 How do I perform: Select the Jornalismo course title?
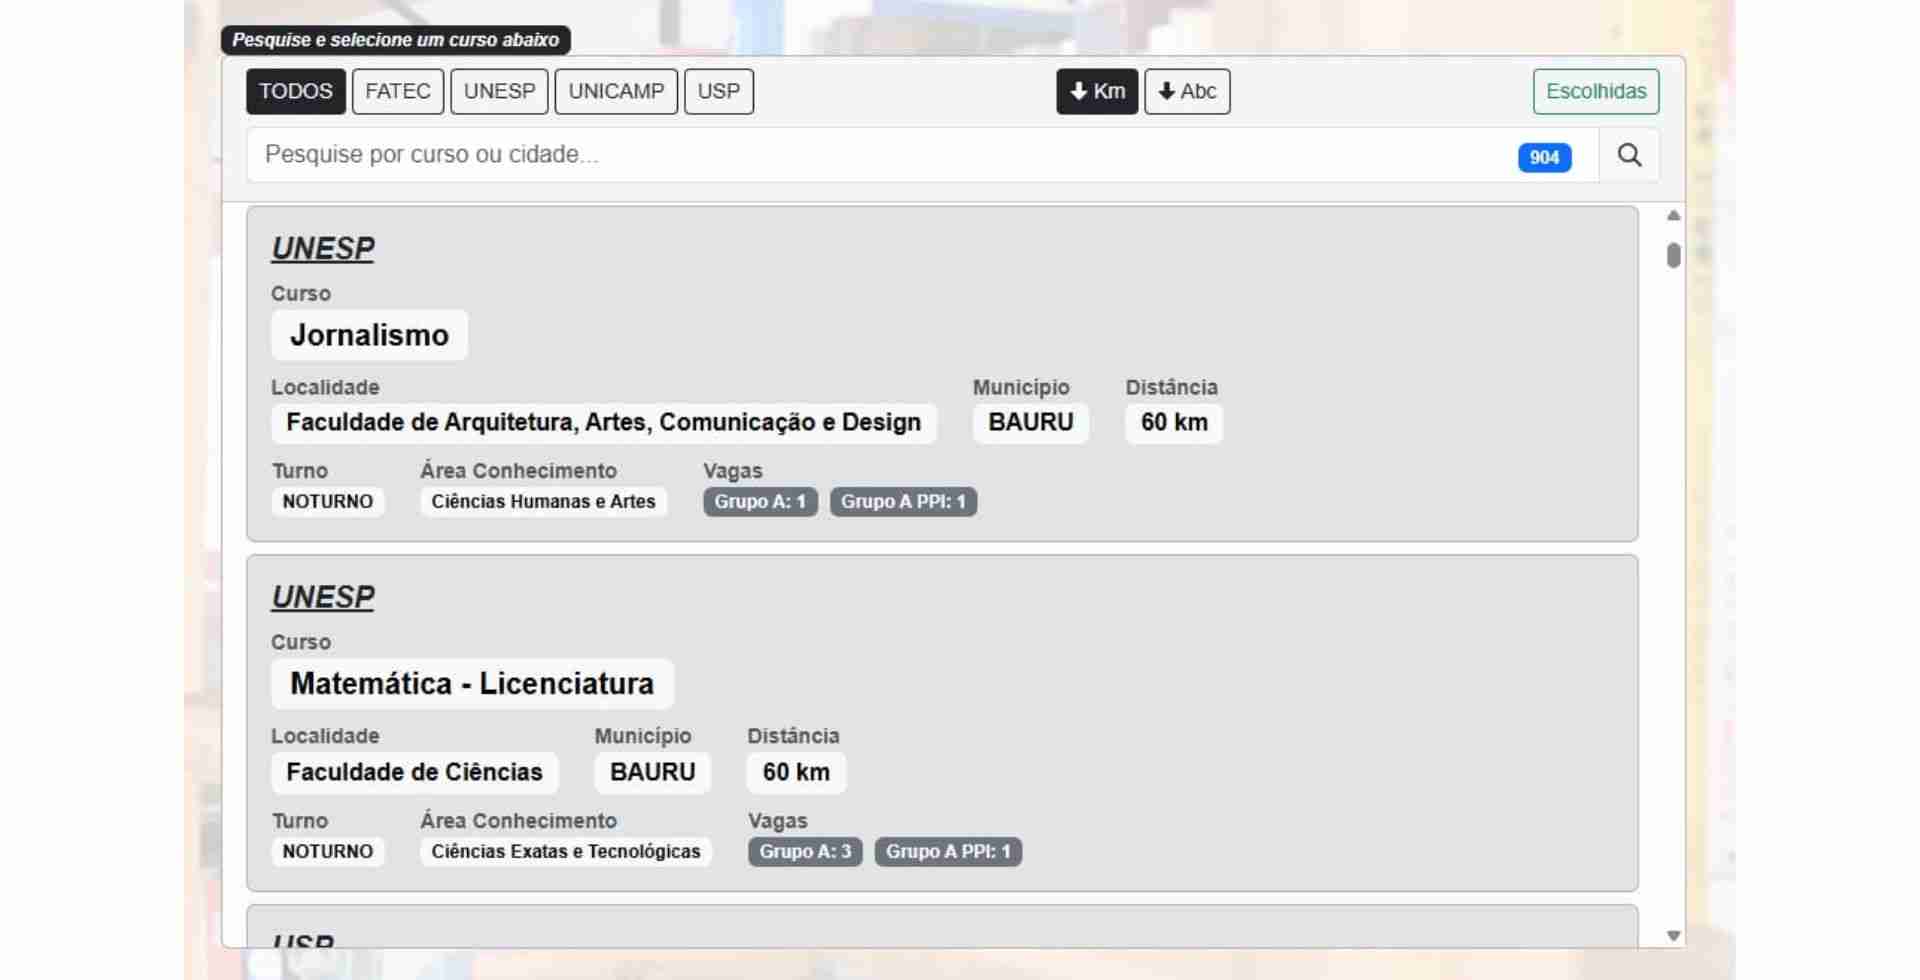pos(369,335)
